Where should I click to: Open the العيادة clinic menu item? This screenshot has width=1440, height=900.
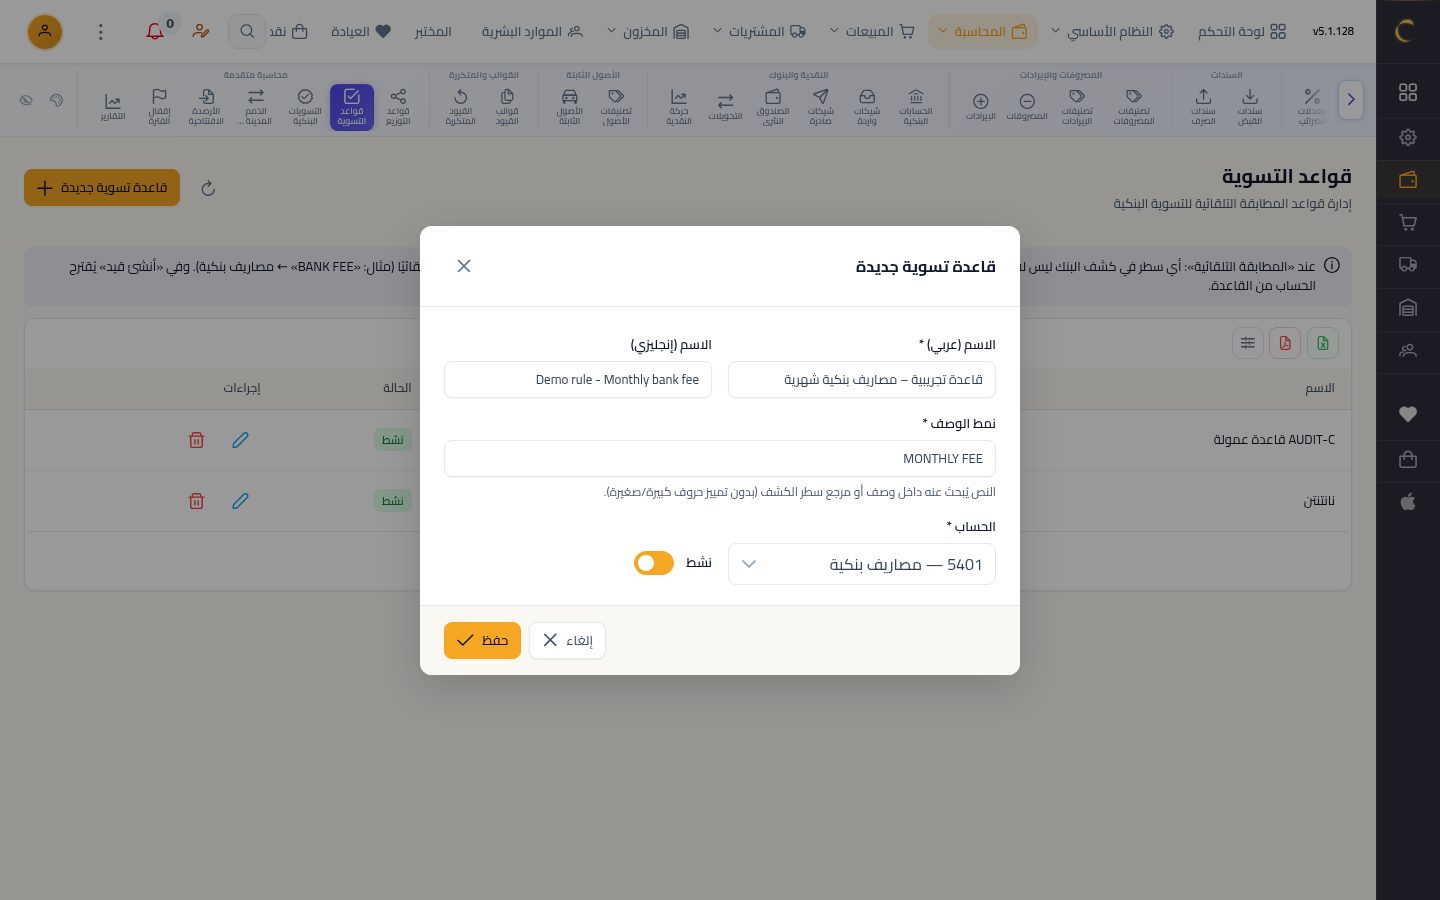click(361, 32)
